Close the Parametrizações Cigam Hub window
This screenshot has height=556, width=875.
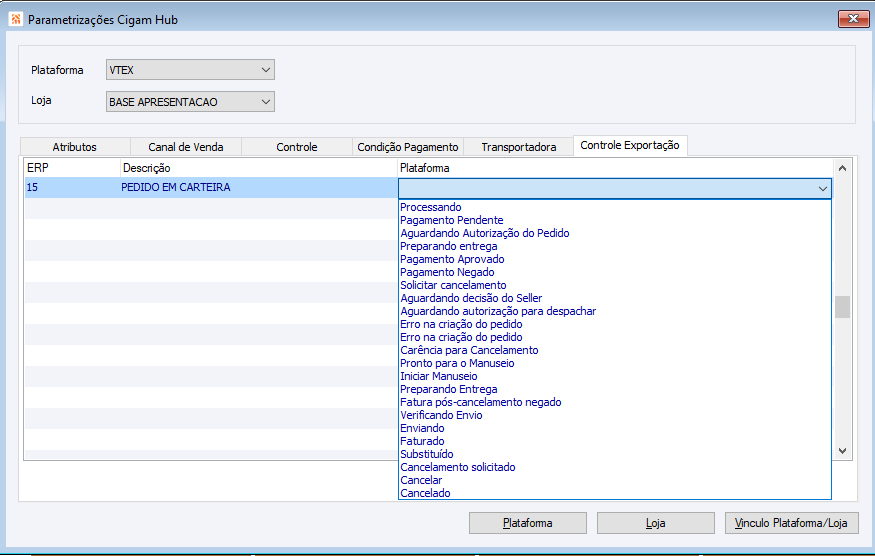click(853, 19)
